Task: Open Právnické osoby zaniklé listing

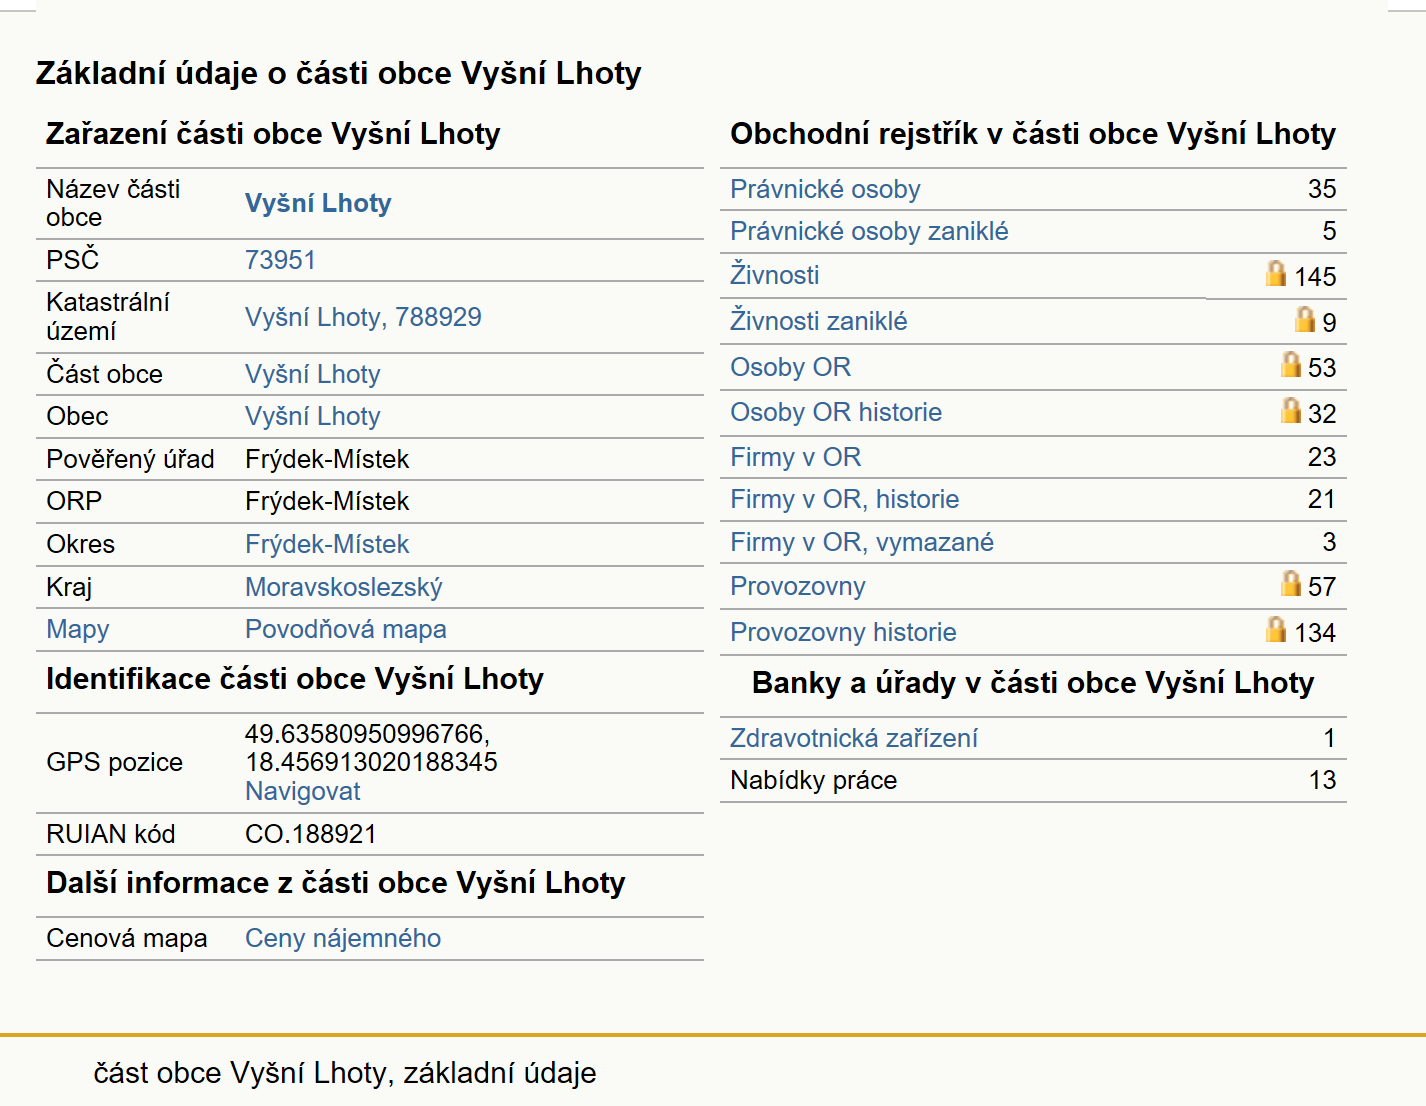Action: pos(869,231)
